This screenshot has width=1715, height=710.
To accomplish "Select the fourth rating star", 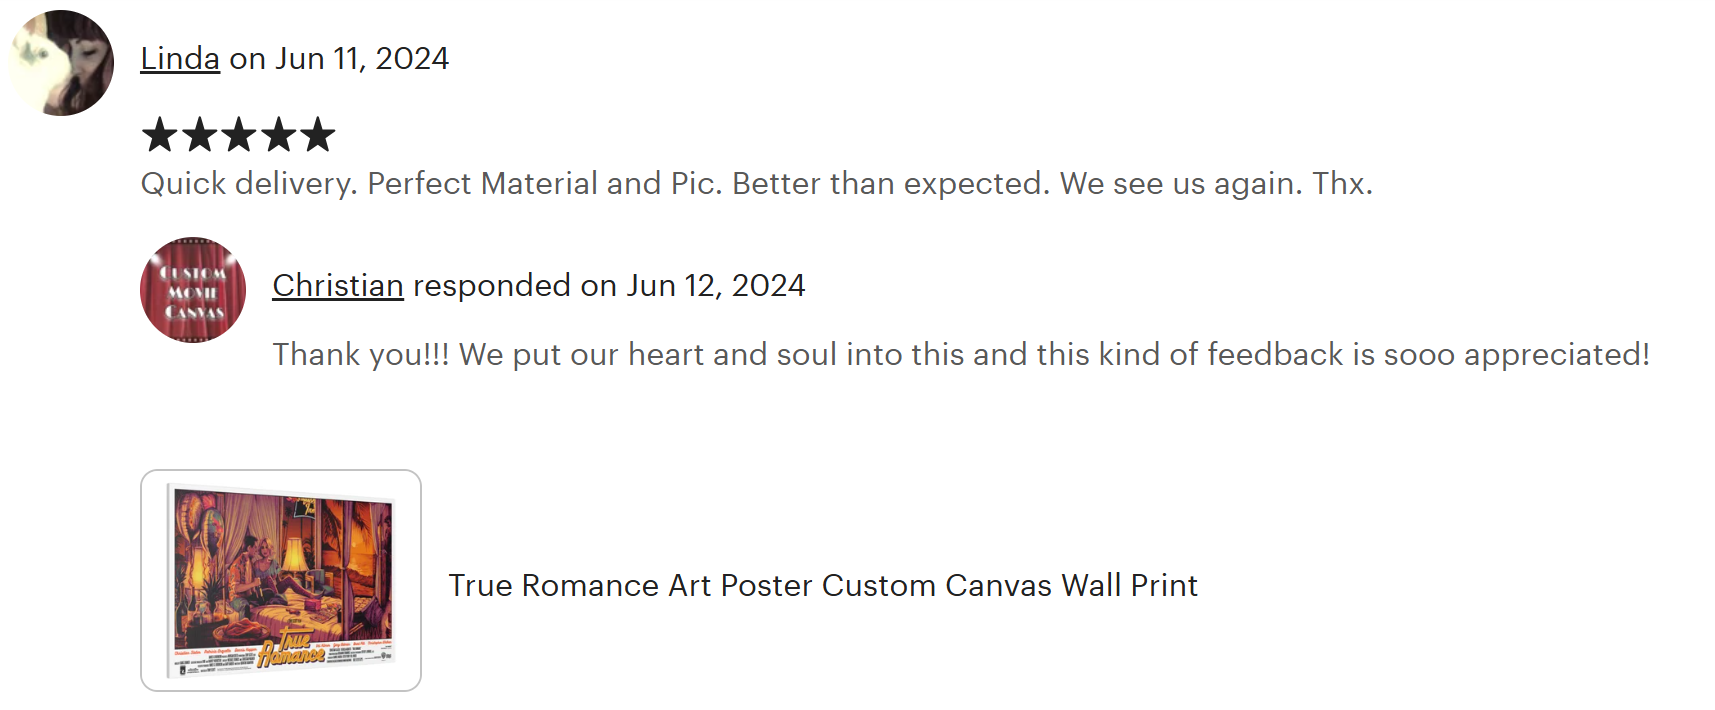I will pos(278,135).
